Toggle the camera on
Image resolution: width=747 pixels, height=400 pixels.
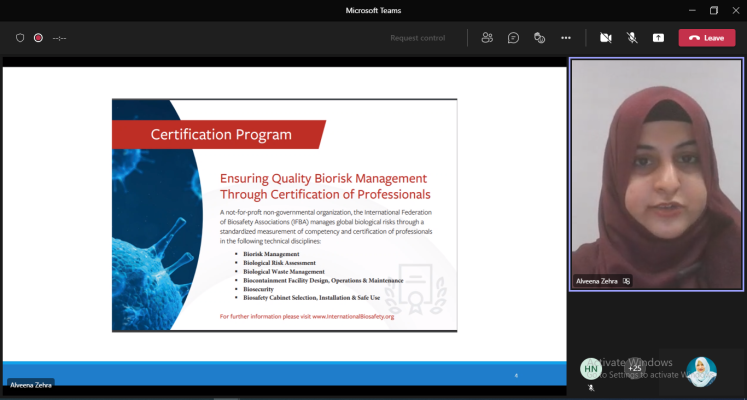pyautogui.click(x=605, y=38)
